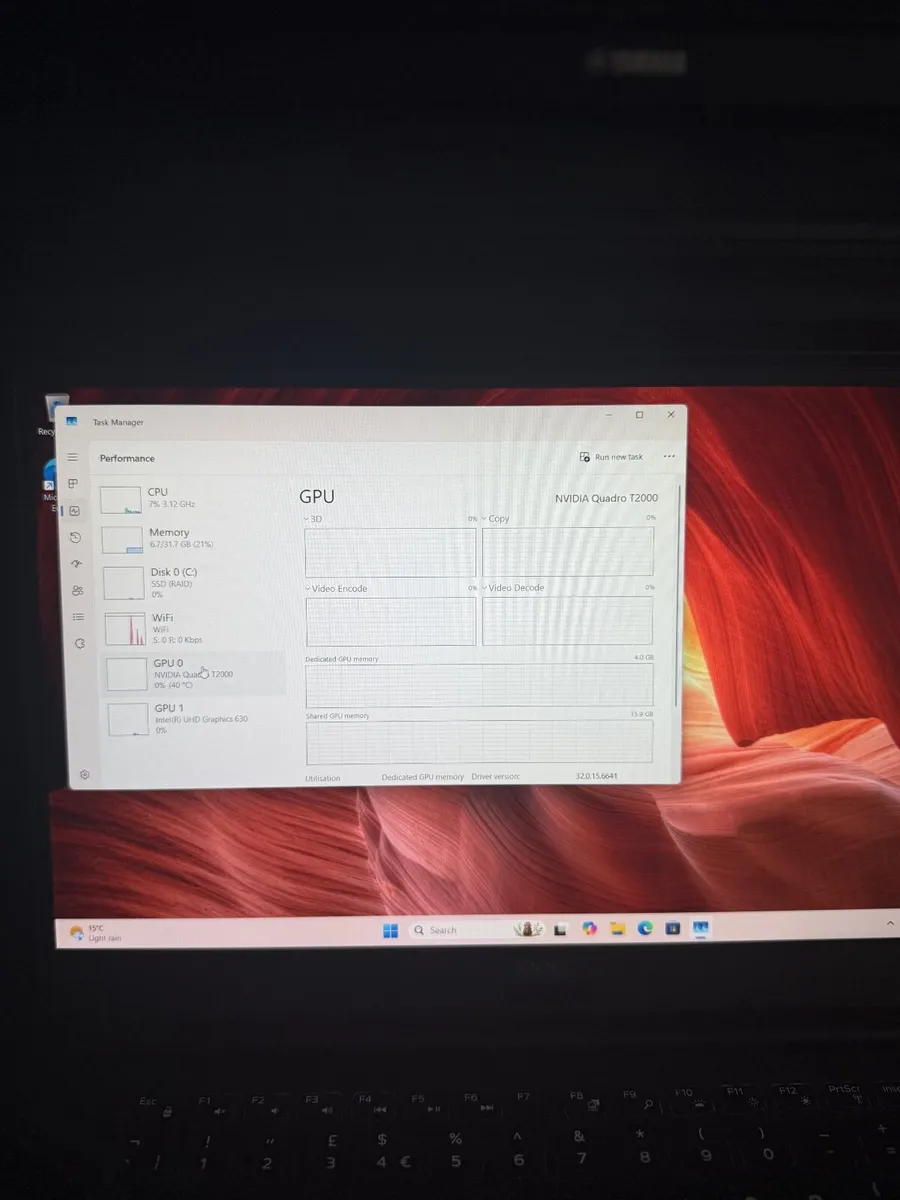Click driver version 32.0.15.6641 value

tap(597, 776)
